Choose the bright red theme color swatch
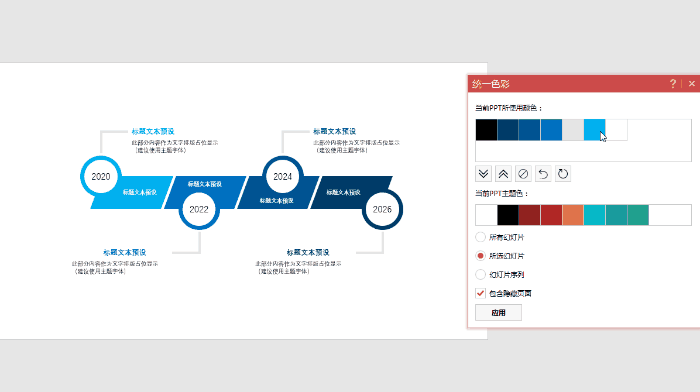 [551, 215]
